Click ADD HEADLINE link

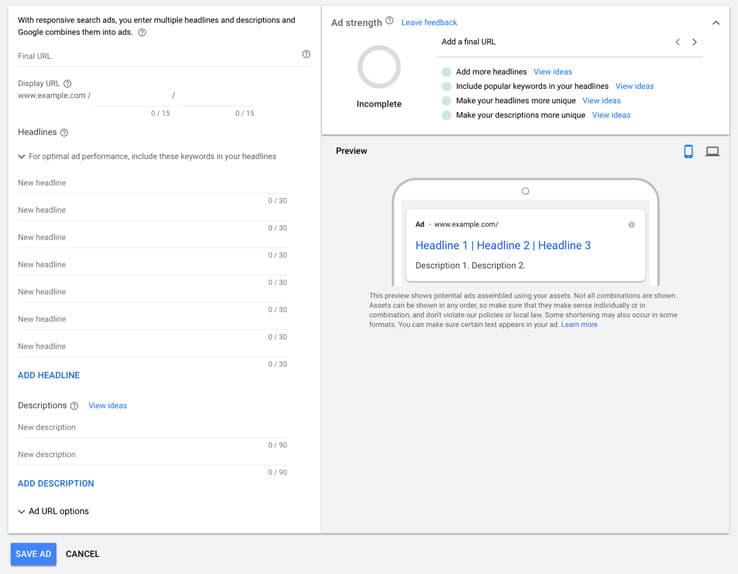point(49,375)
